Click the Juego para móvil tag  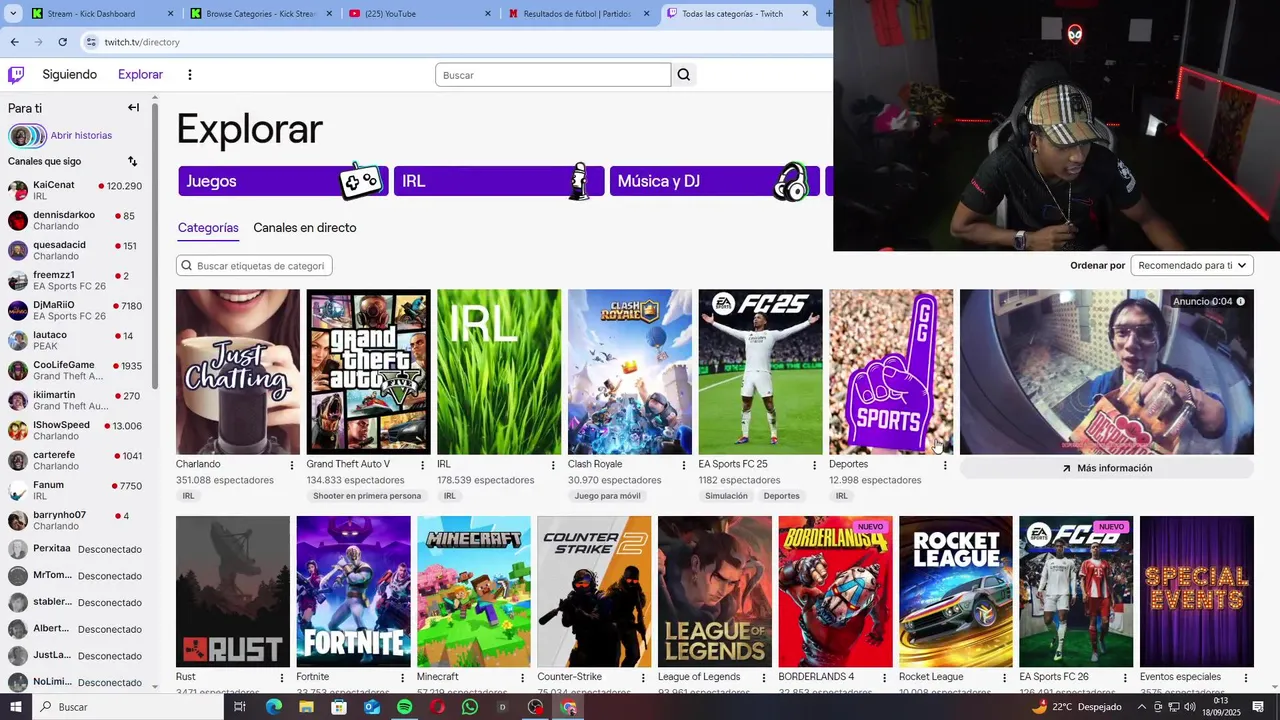[x=608, y=496]
